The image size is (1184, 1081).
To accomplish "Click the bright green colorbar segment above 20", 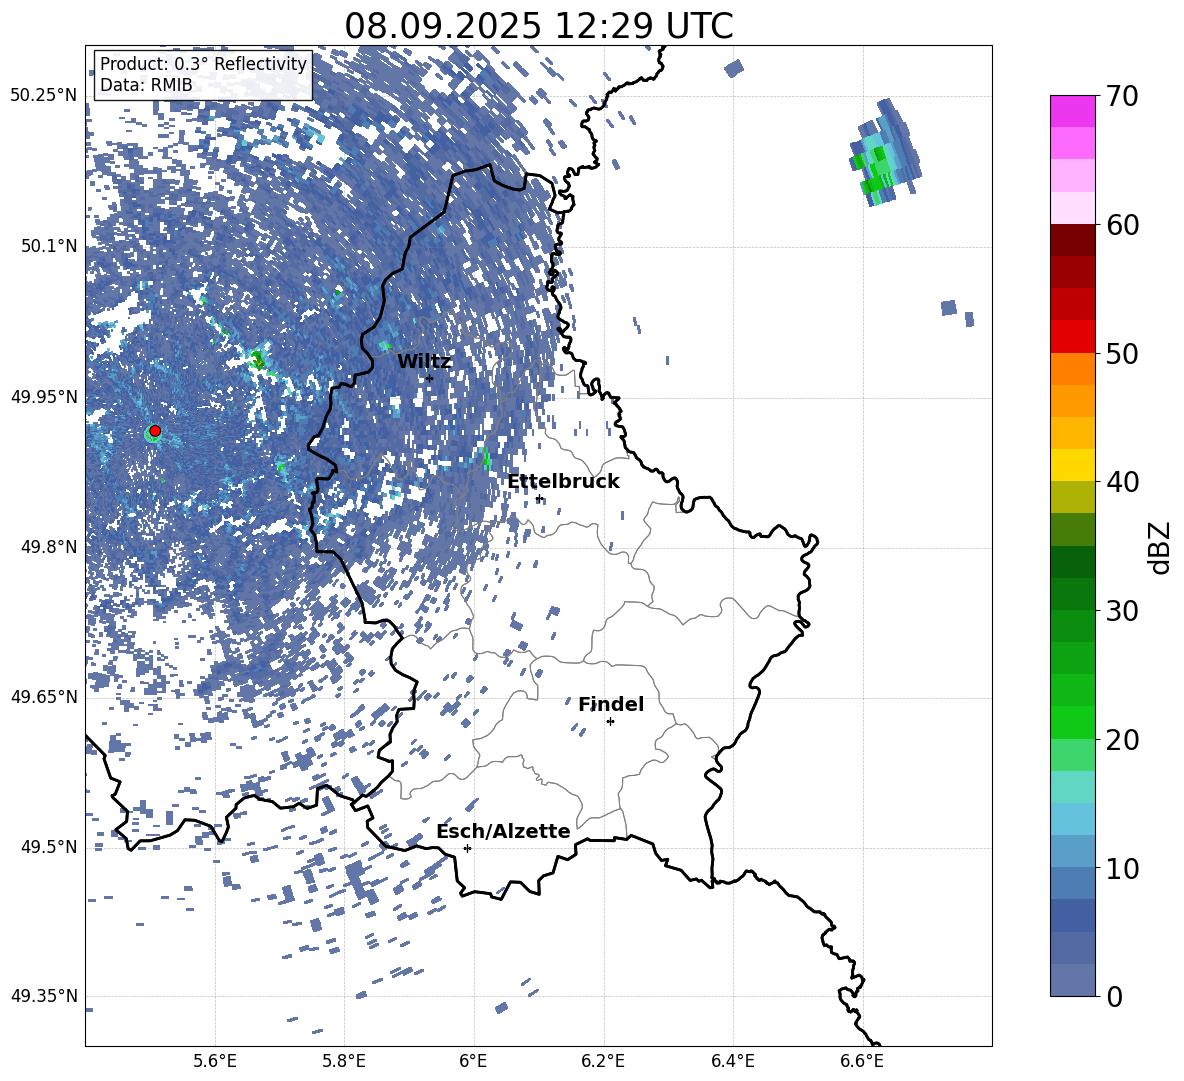I will click(x=1072, y=722).
